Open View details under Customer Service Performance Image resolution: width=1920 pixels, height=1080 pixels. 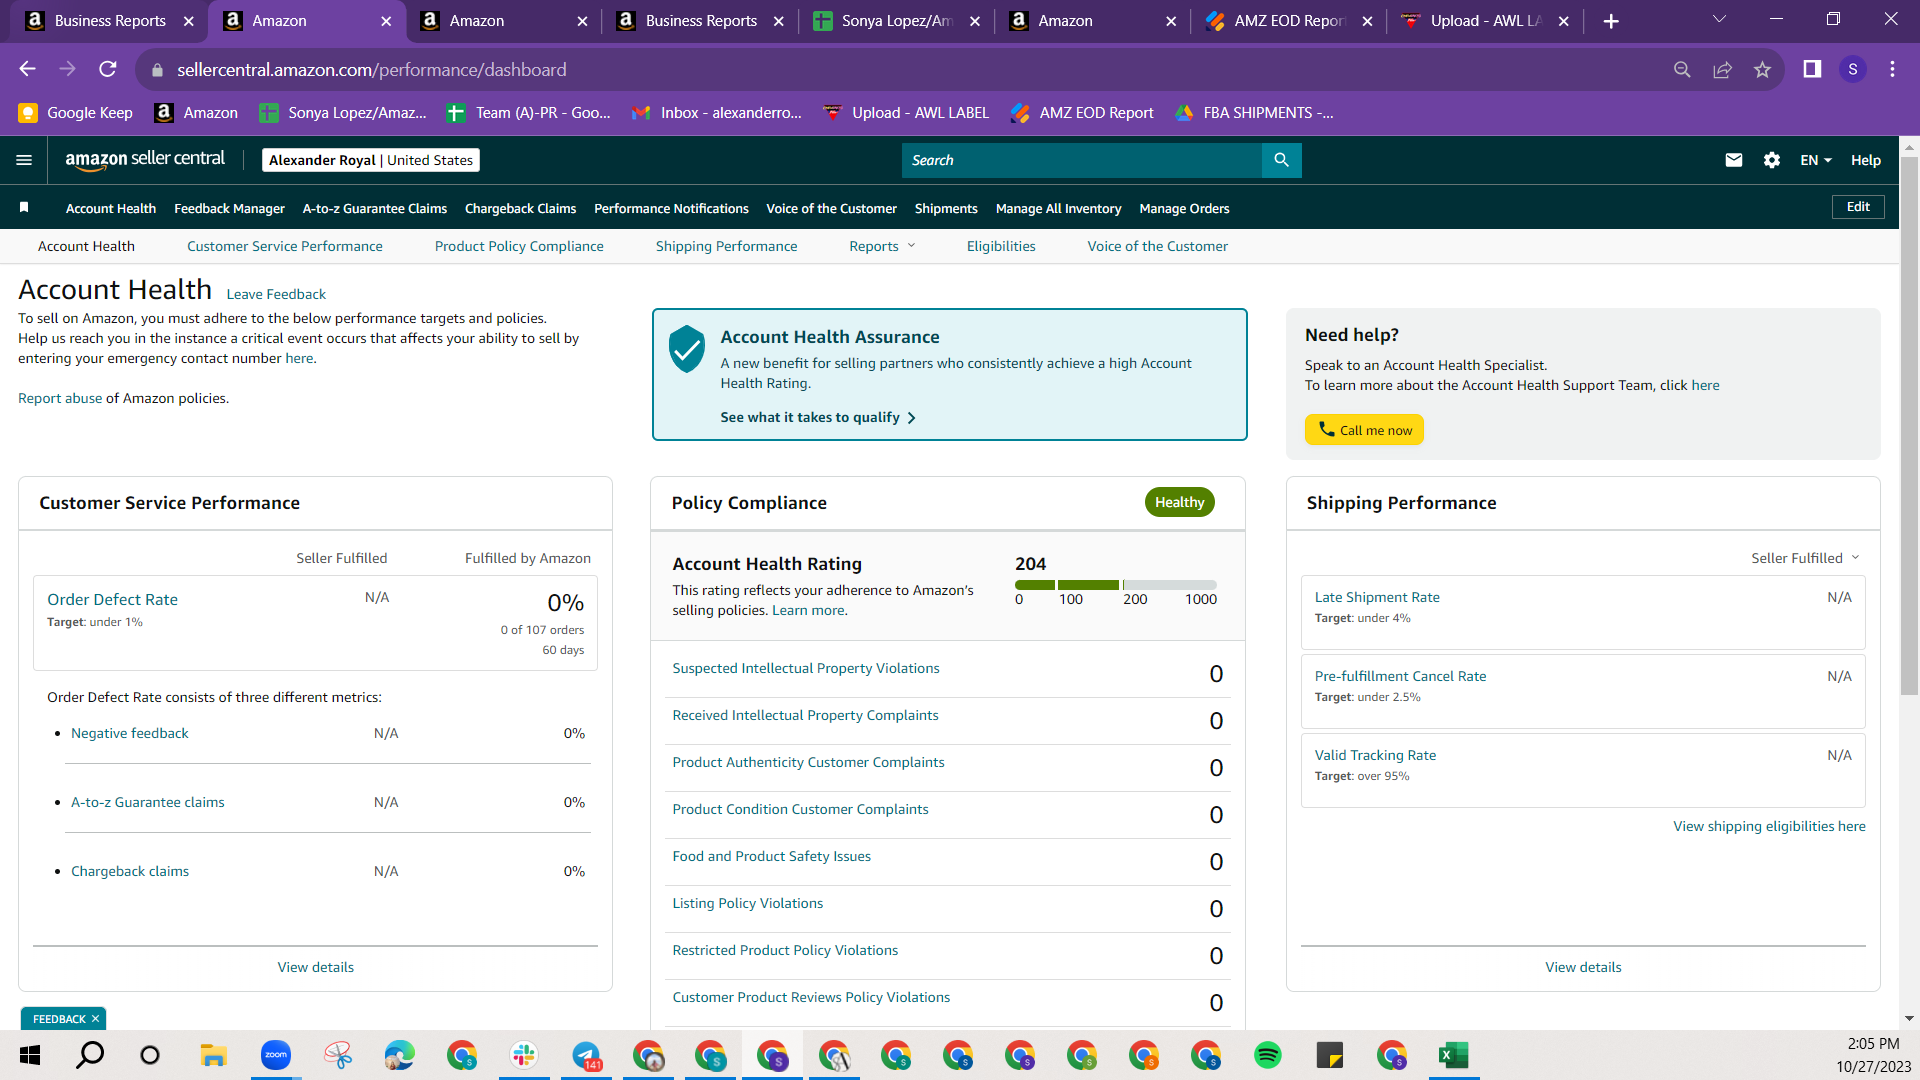tap(316, 967)
